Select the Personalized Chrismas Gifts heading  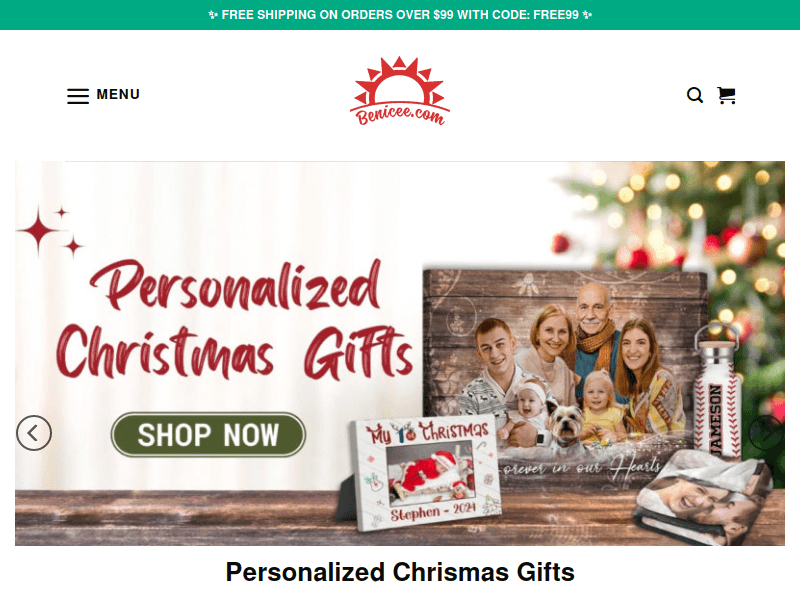[400, 572]
